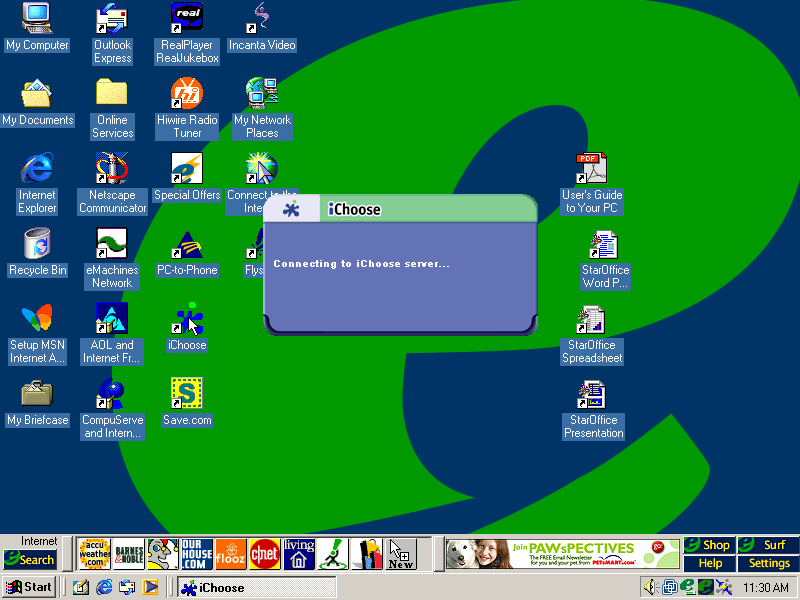The image size is (800, 600).
Task: Open the Netscape Communicator shortcut
Action: pos(112,170)
